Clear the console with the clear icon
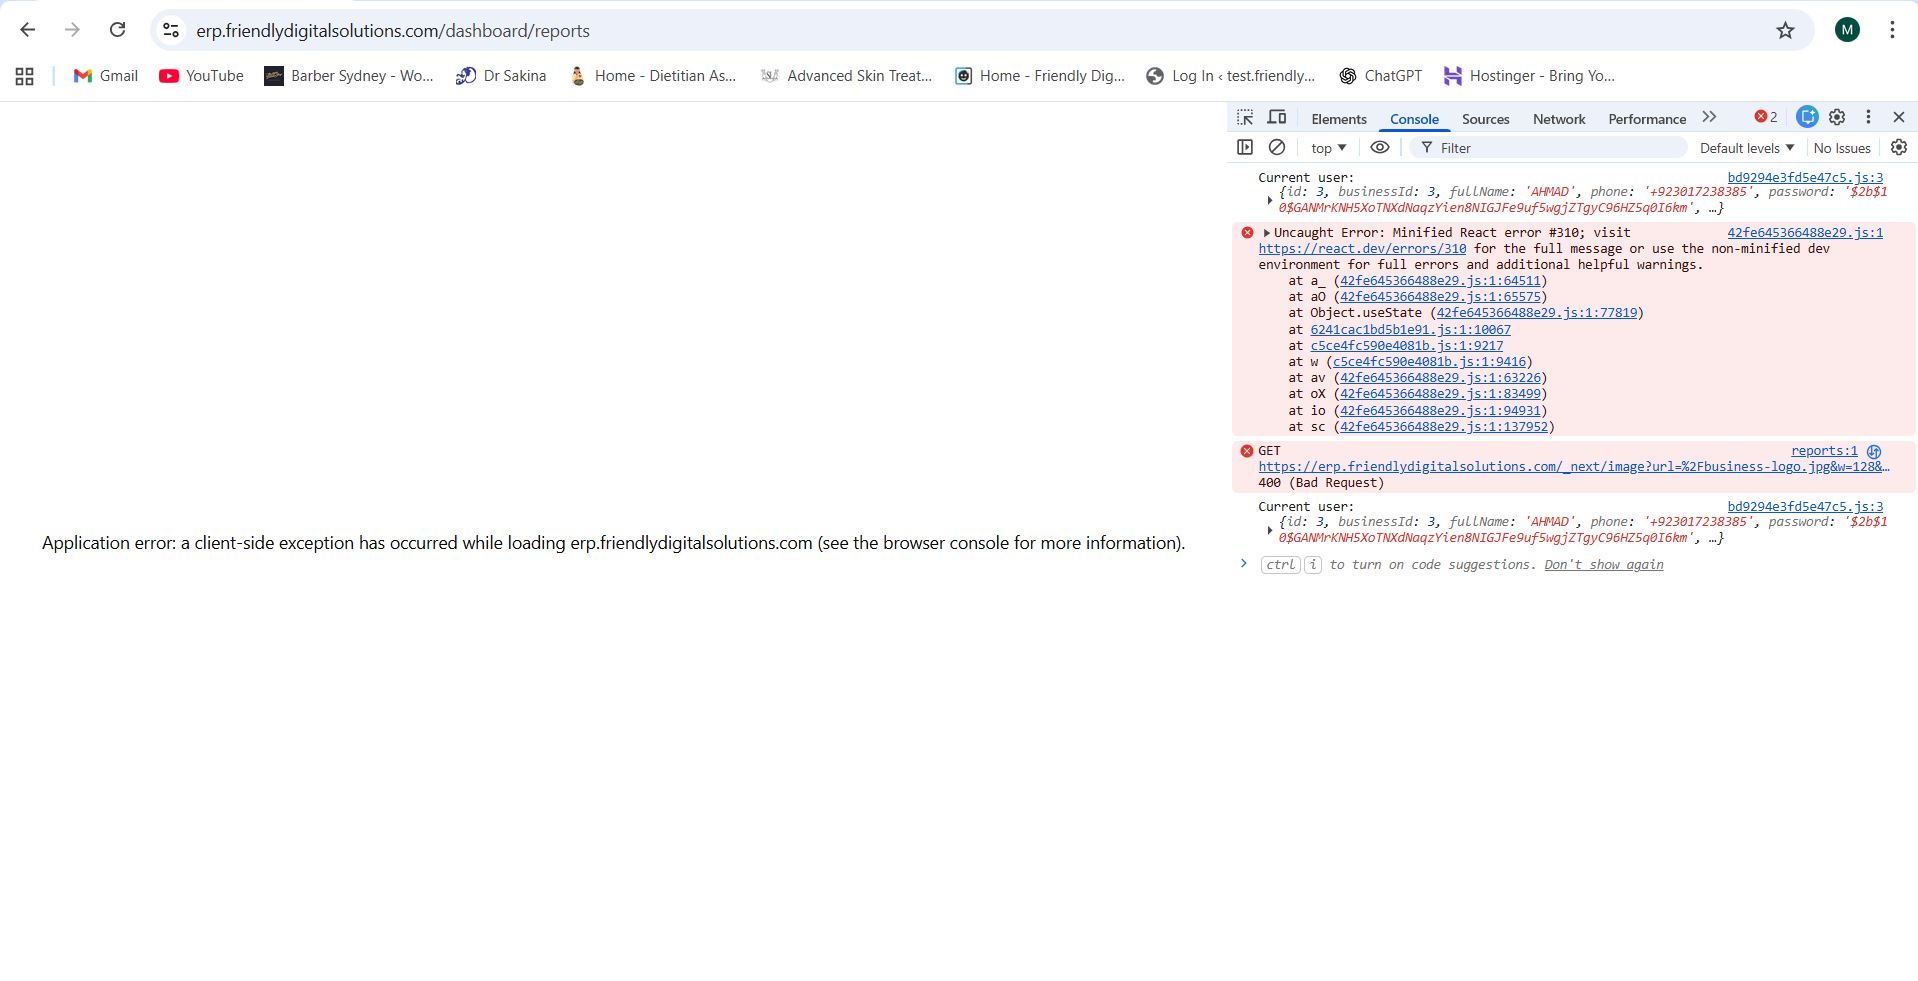The image size is (1918, 981). point(1277,148)
